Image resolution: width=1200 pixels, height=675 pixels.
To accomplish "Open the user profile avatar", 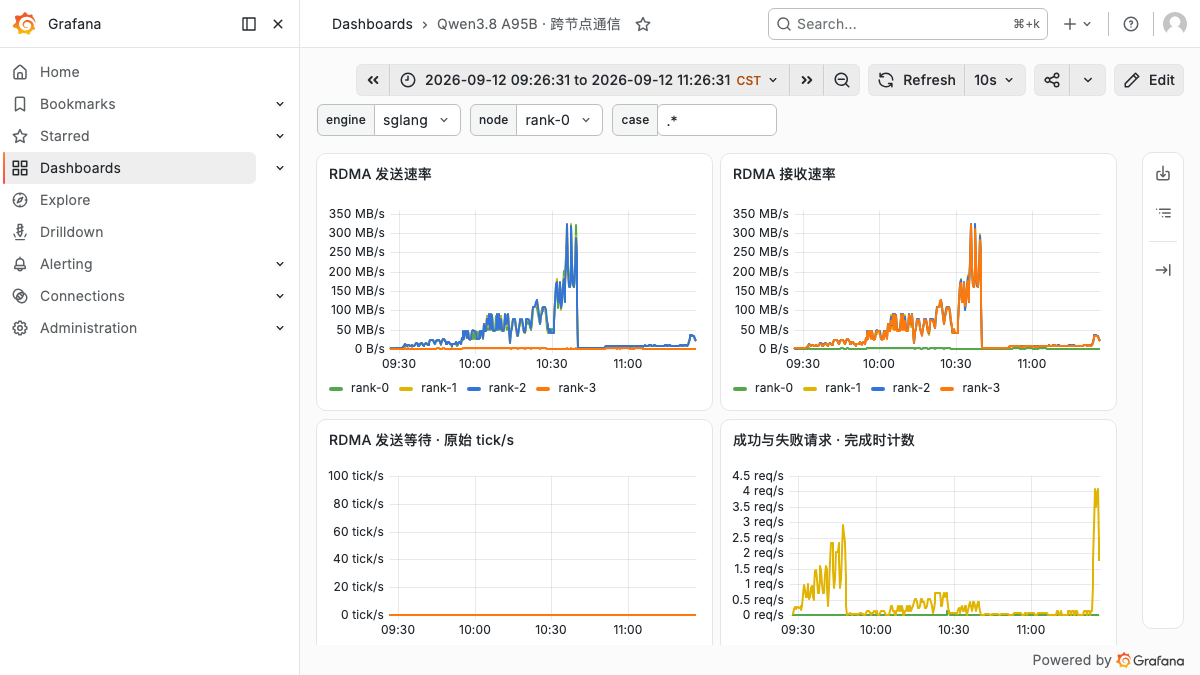I will pos(1175,24).
